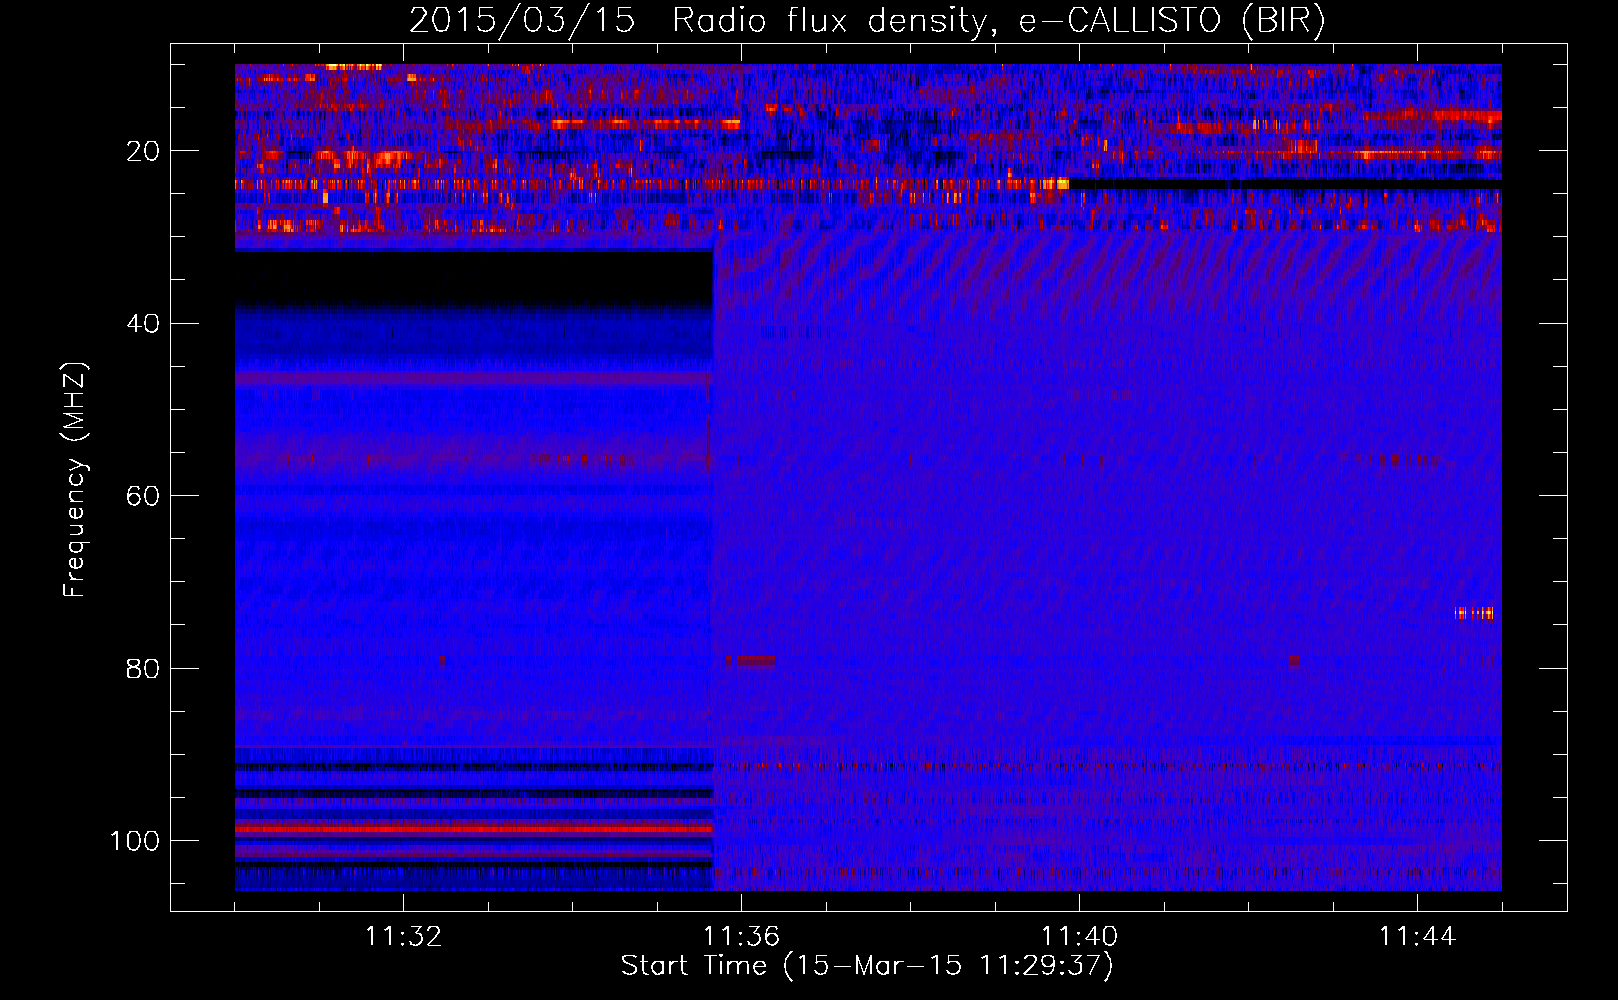Click the bright red band near 99 MHz
The image size is (1618, 1000).
click(x=474, y=829)
